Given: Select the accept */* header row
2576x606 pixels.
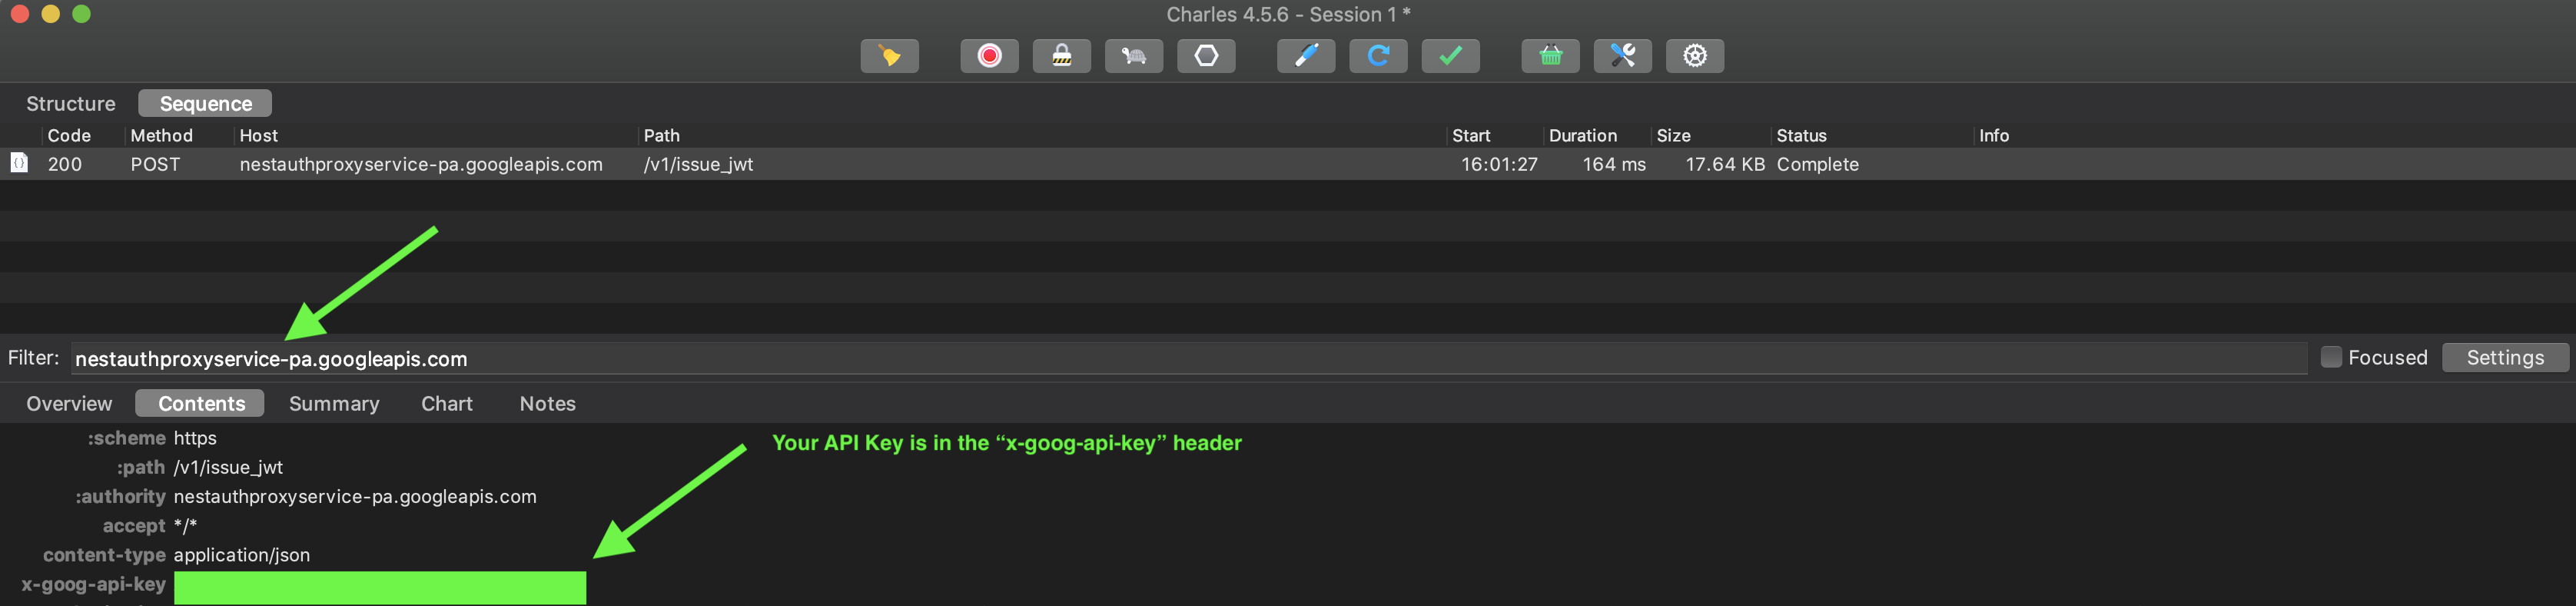Looking at the screenshot, I should click(x=150, y=526).
